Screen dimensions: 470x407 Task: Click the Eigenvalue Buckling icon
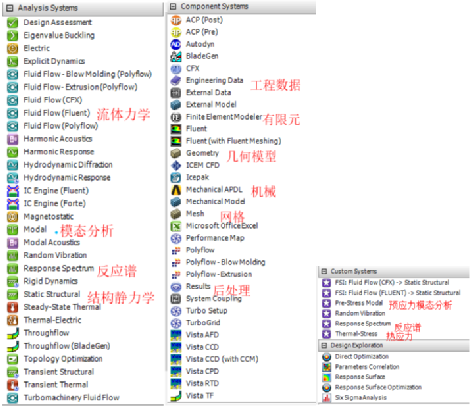point(13,35)
